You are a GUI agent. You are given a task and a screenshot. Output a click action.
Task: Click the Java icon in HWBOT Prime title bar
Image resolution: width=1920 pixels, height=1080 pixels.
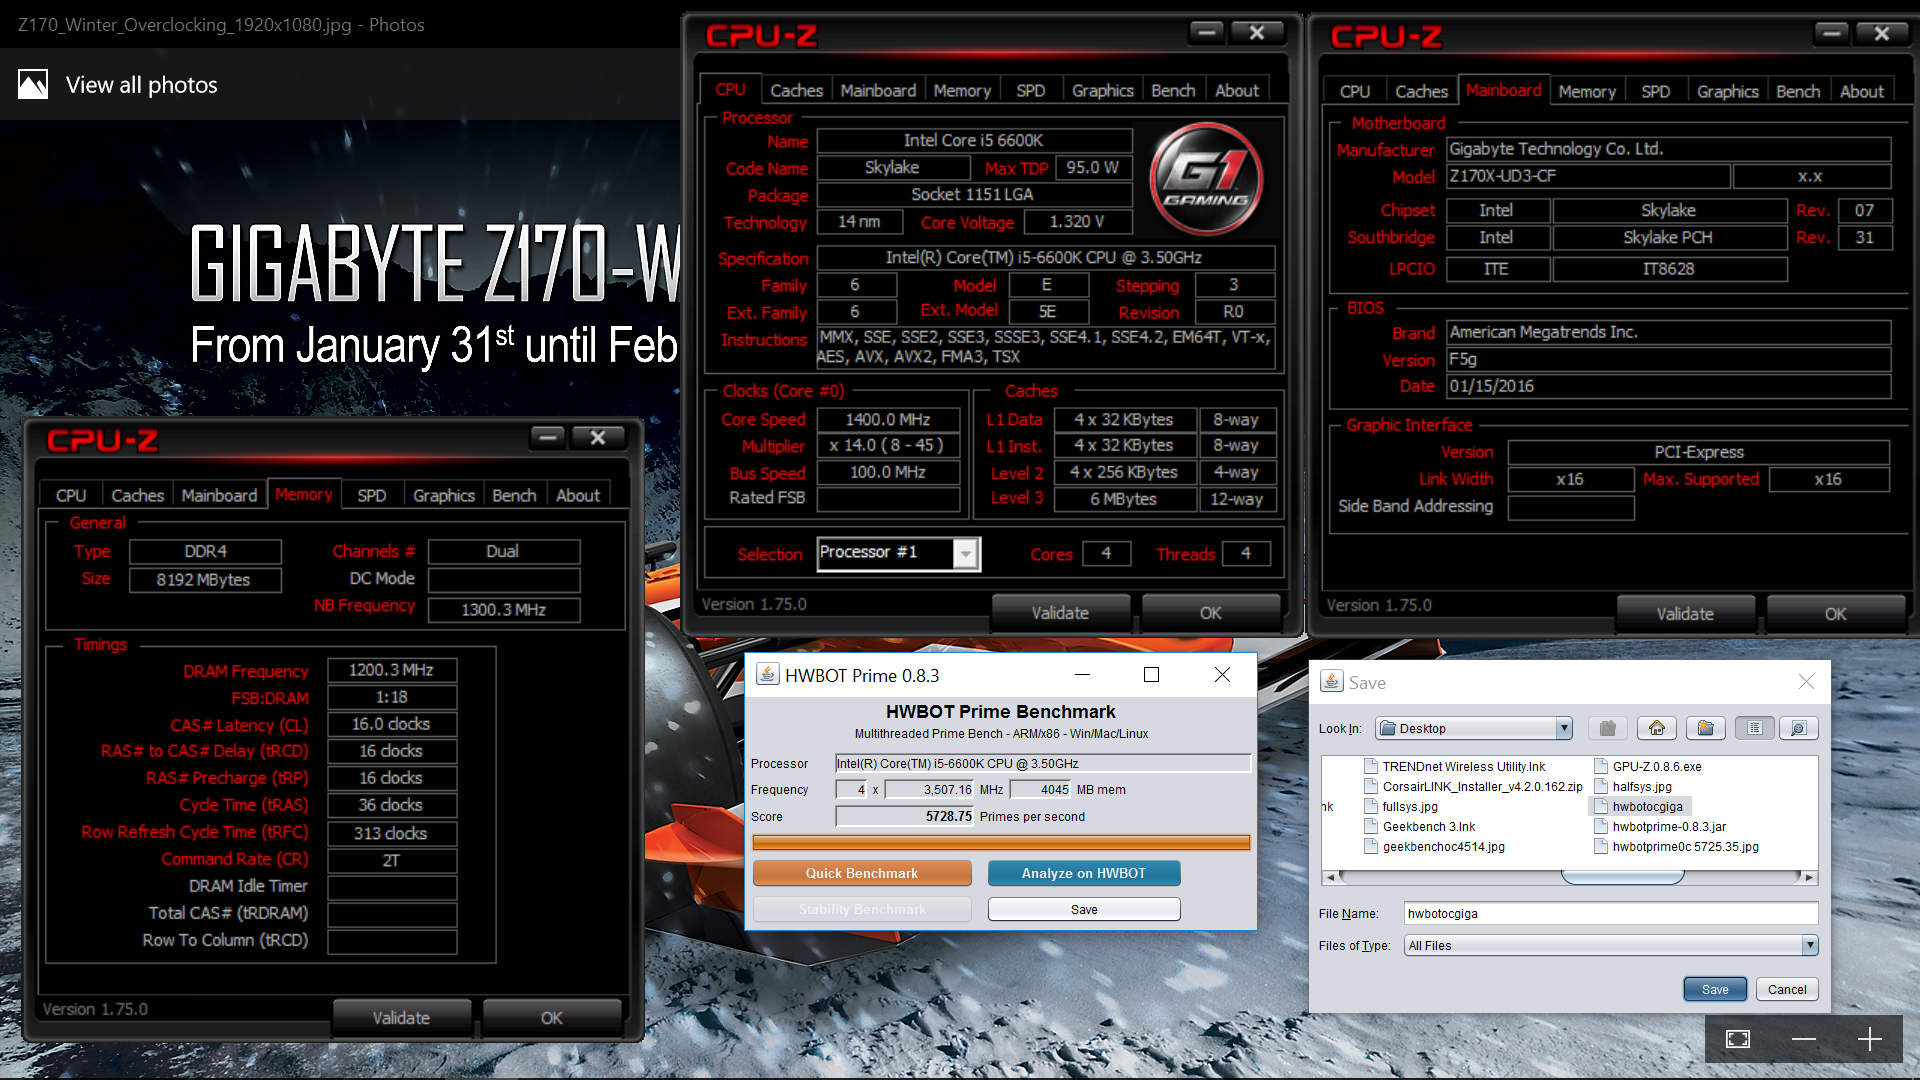click(x=767, y=675)
